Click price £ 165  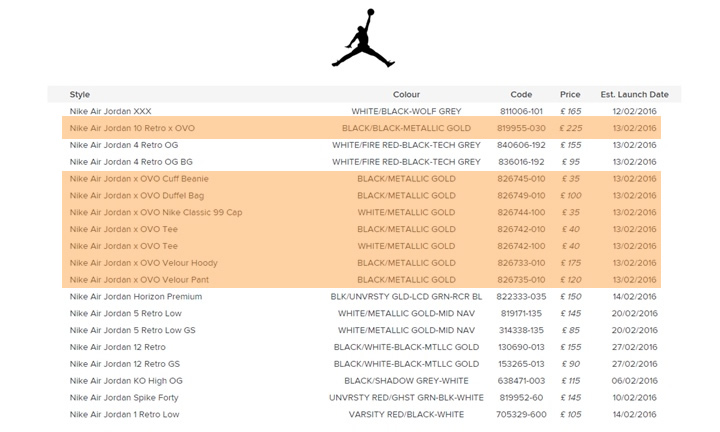[x=570, y=111]
